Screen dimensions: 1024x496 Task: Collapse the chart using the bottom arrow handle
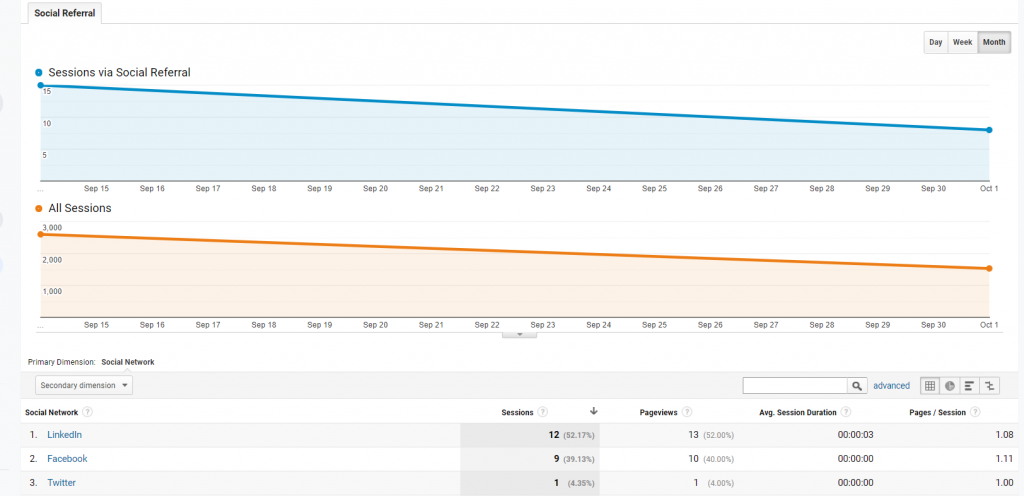pos(519,333)
